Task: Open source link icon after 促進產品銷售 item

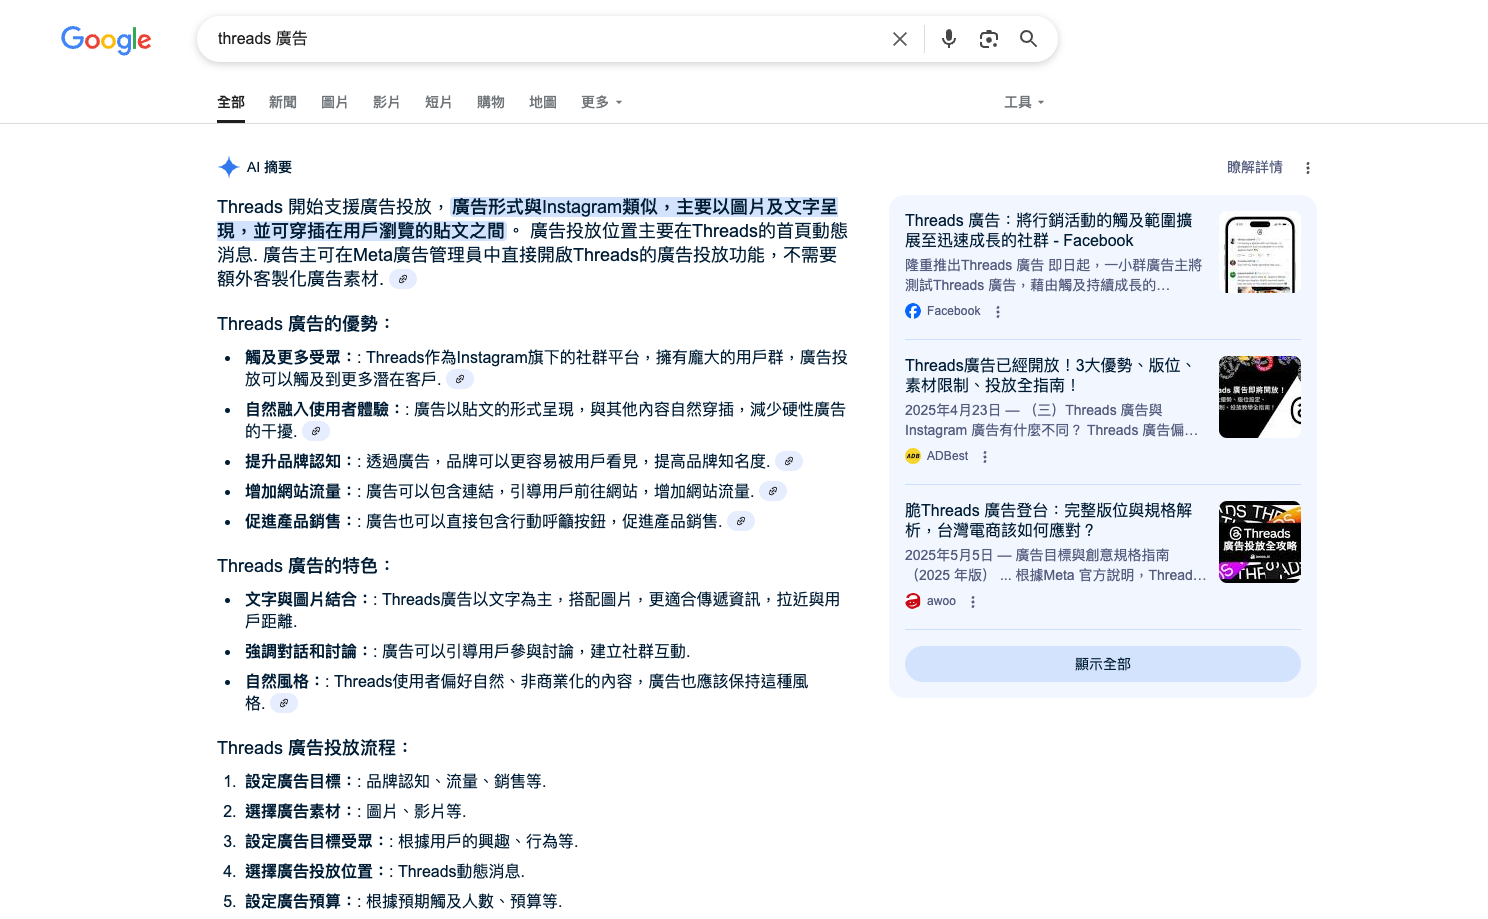Action: click(741, 521)
